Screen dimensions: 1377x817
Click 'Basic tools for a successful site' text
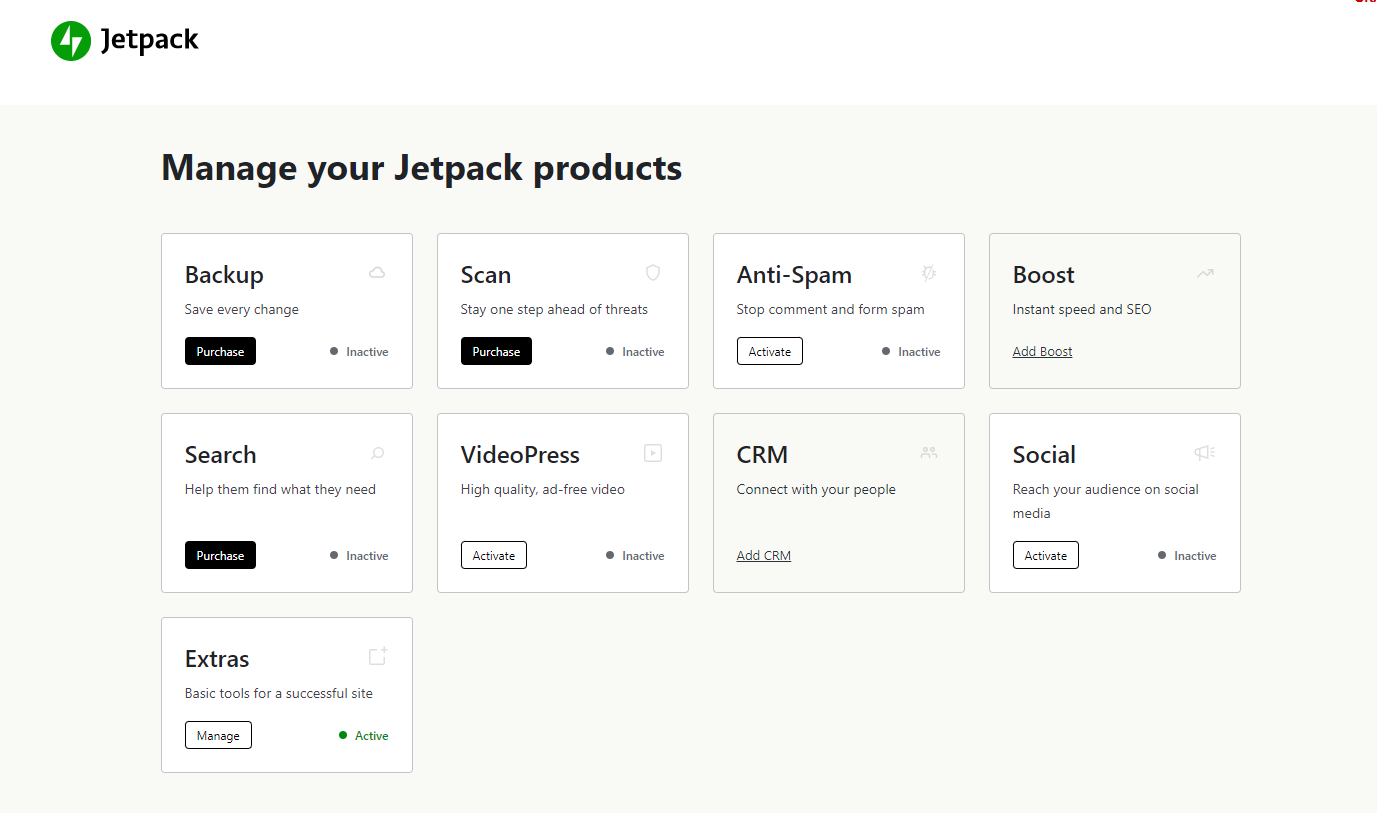tap(279, 694)
